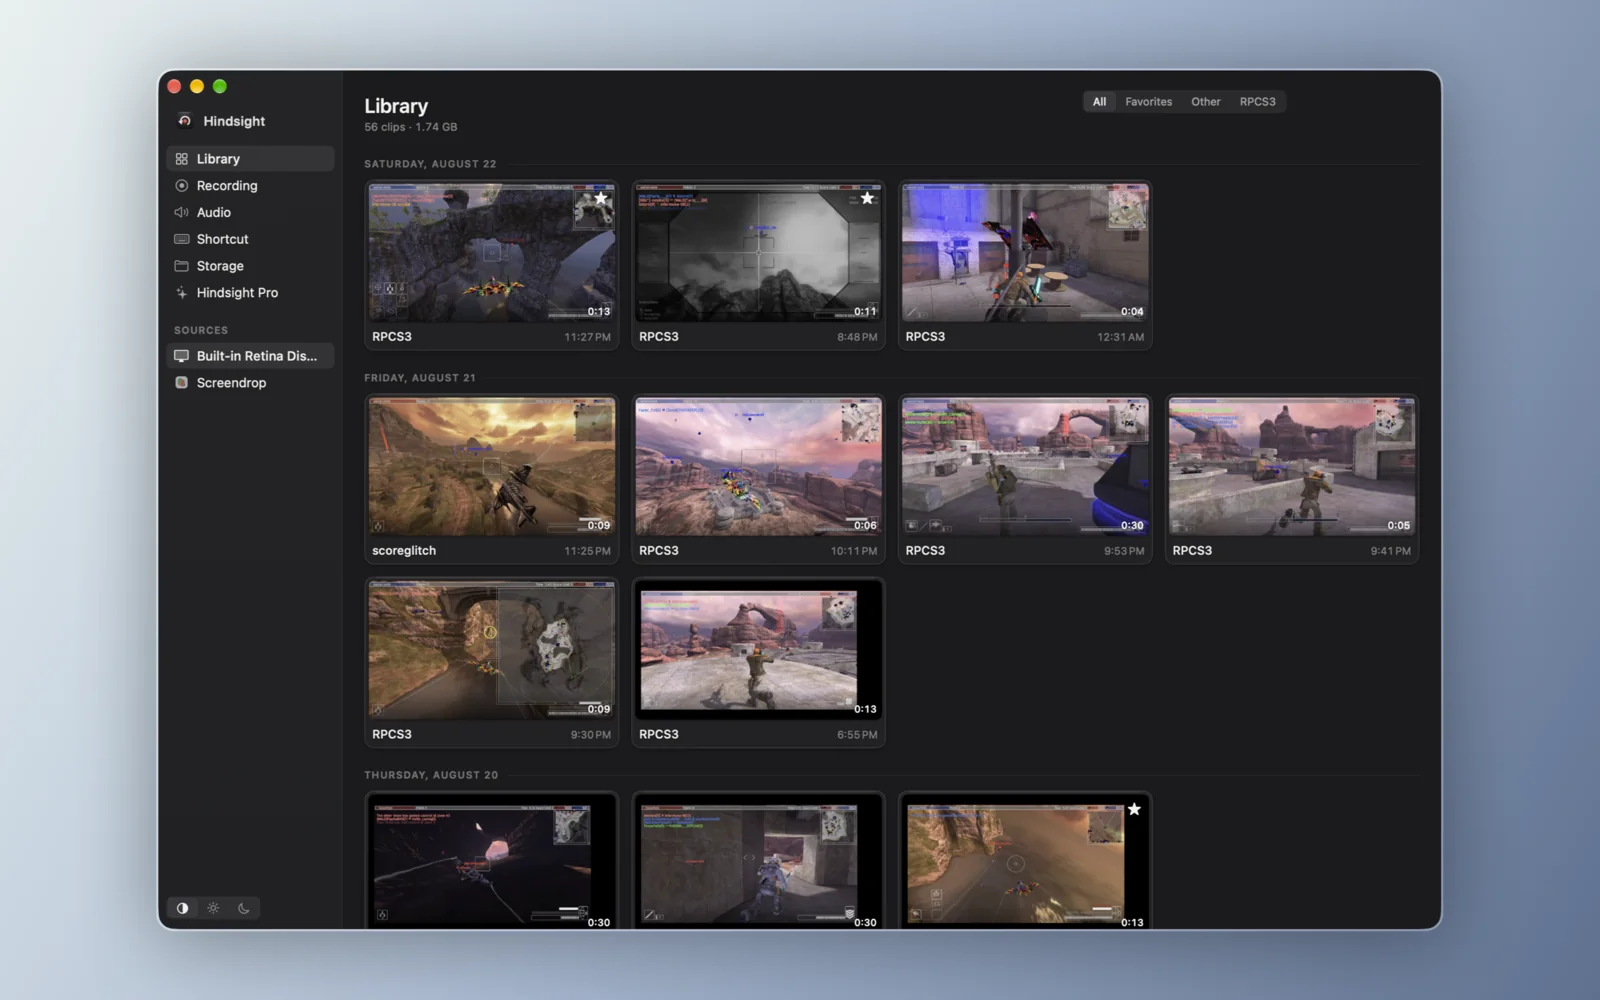The image size is (1600, 1000).
Task: Select Built-in Retina Display source
Action: tap(250, 356)
